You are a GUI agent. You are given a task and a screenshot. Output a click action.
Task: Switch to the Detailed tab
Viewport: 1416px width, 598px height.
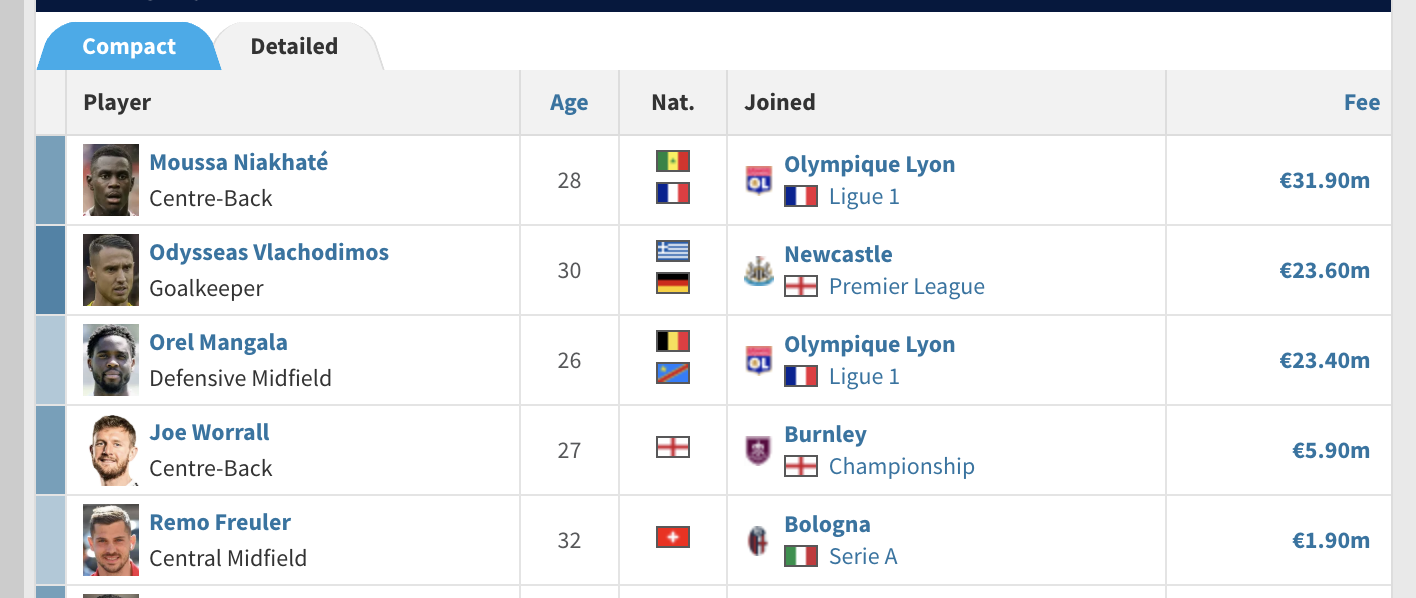point(294,46)
